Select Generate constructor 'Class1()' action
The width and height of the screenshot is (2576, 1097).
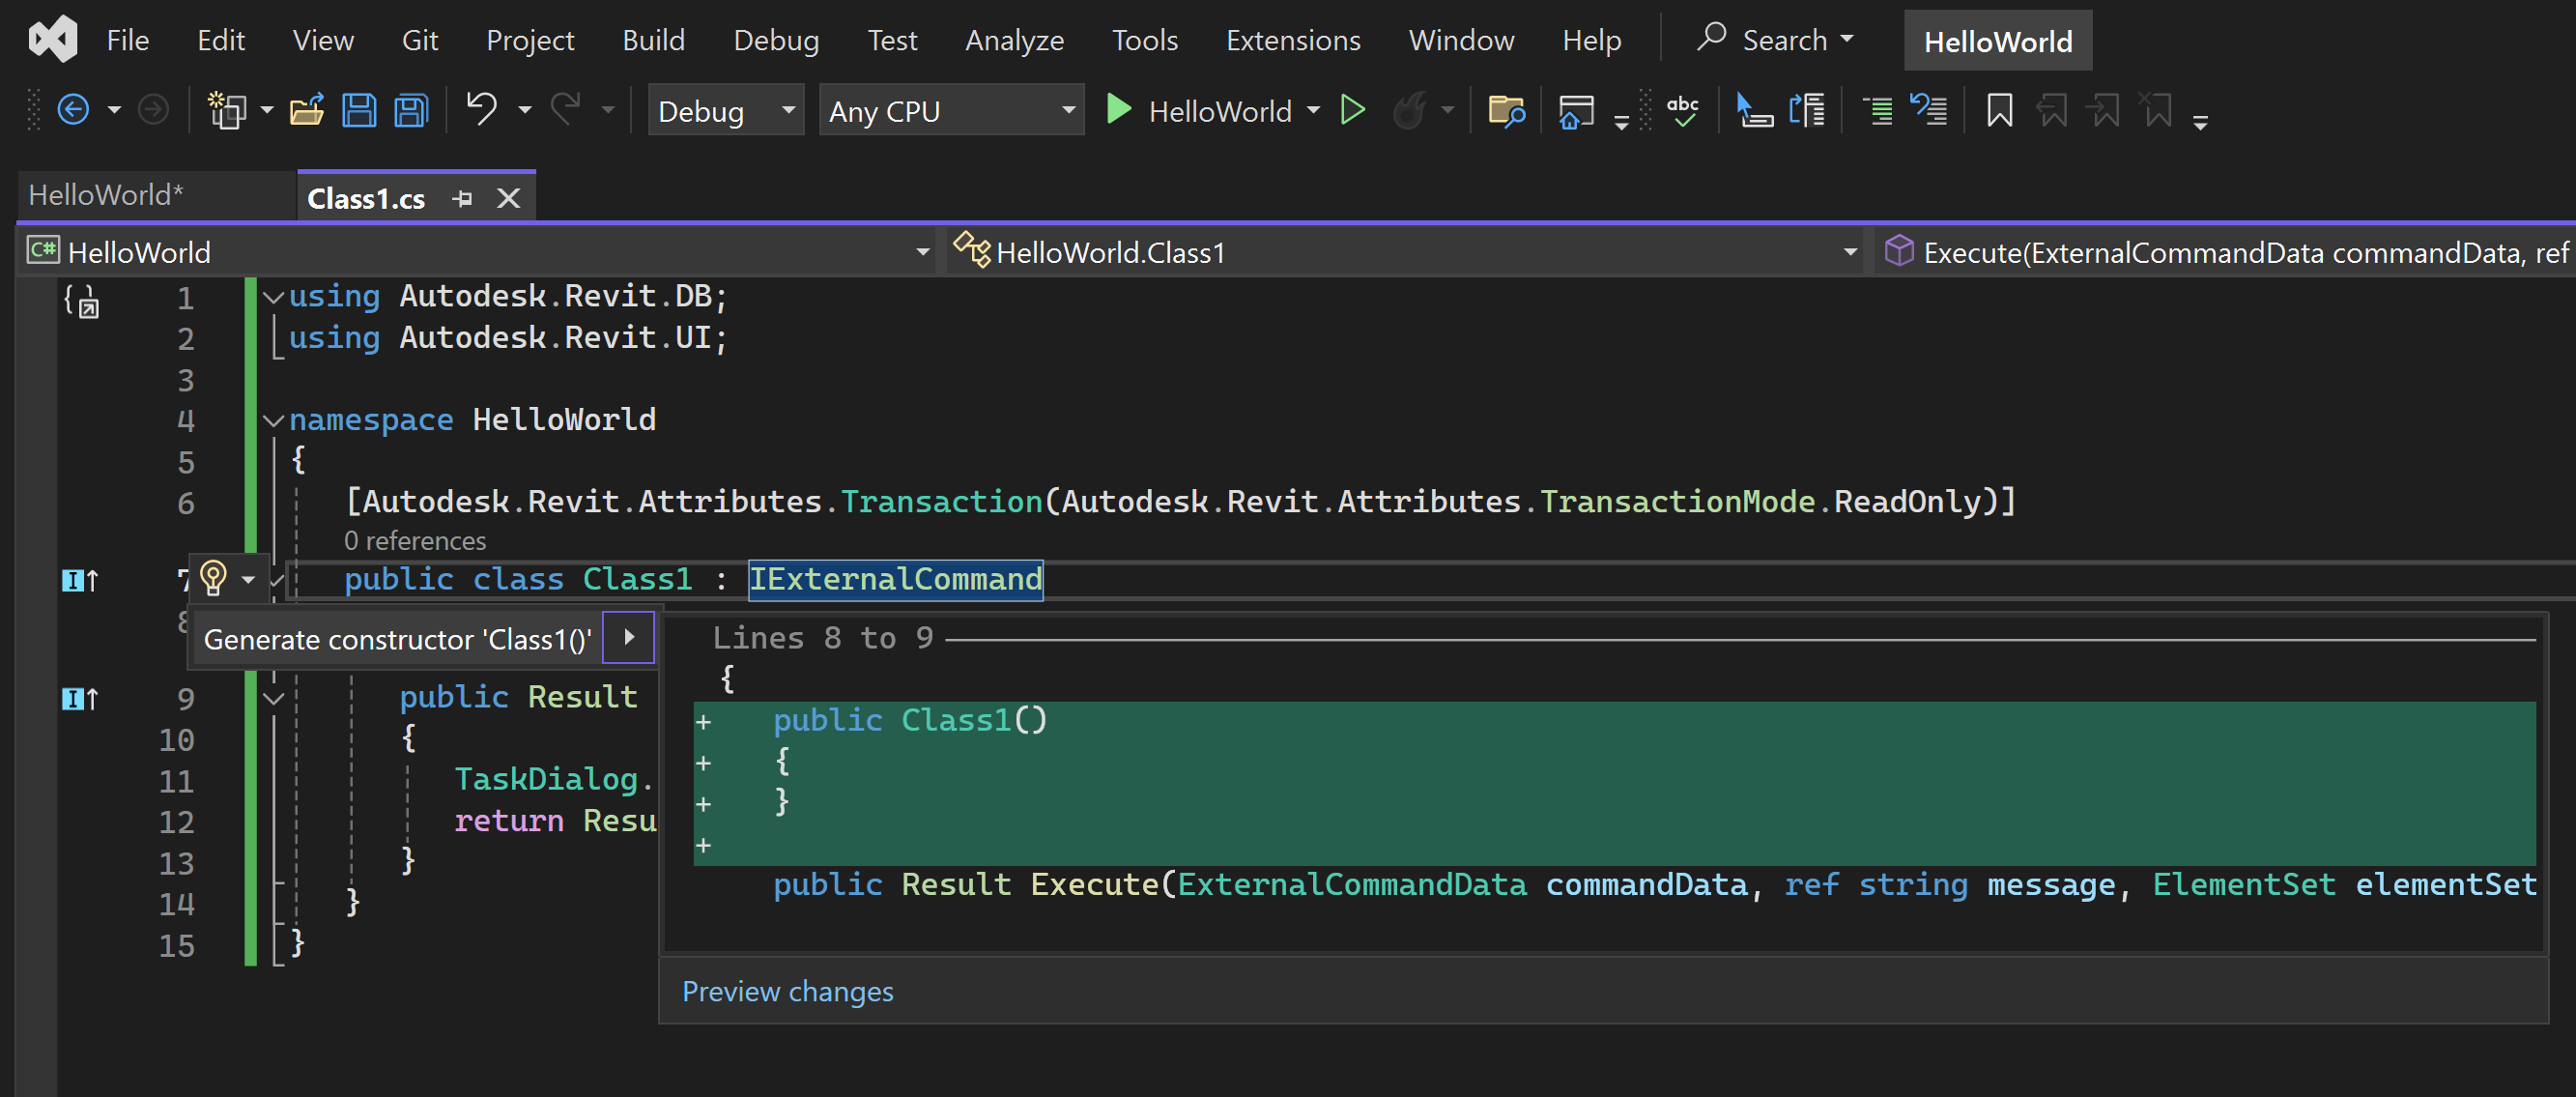tap(398, 639)
